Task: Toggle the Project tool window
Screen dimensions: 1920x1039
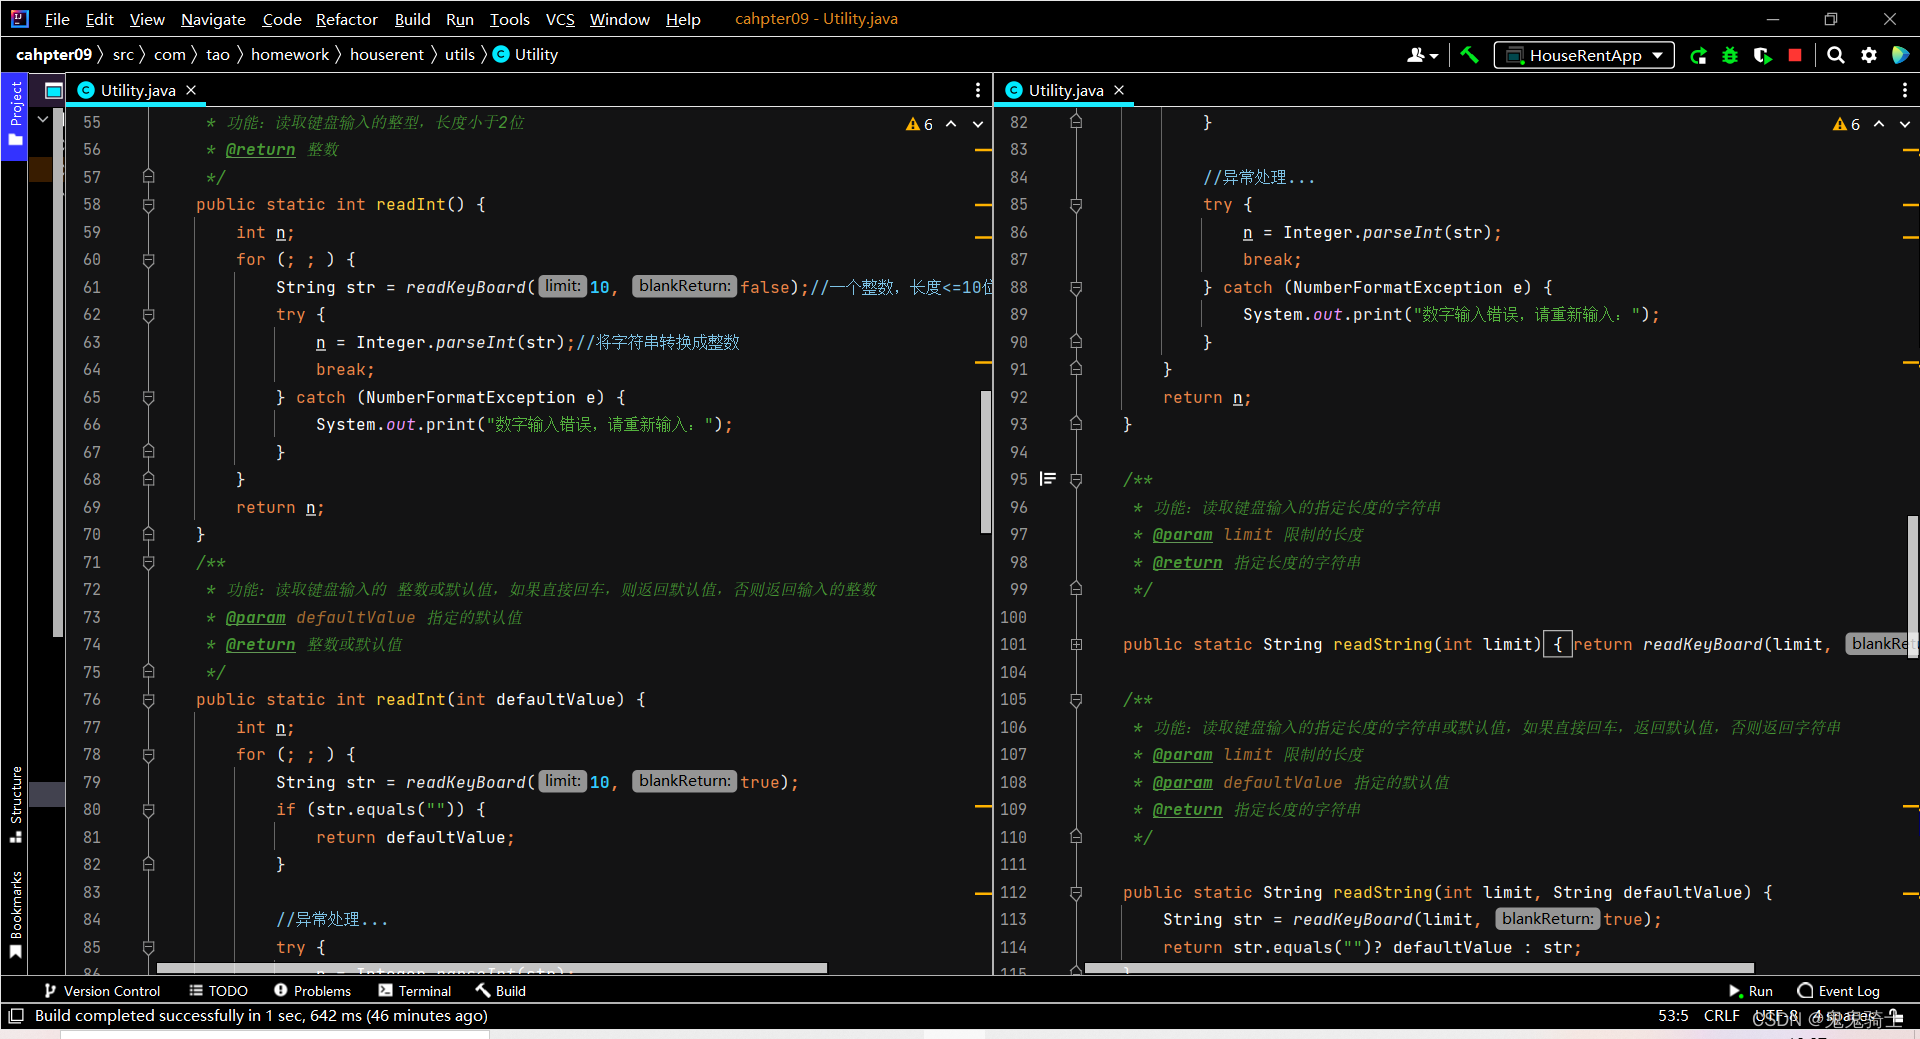Action: (x=15, y=113)
